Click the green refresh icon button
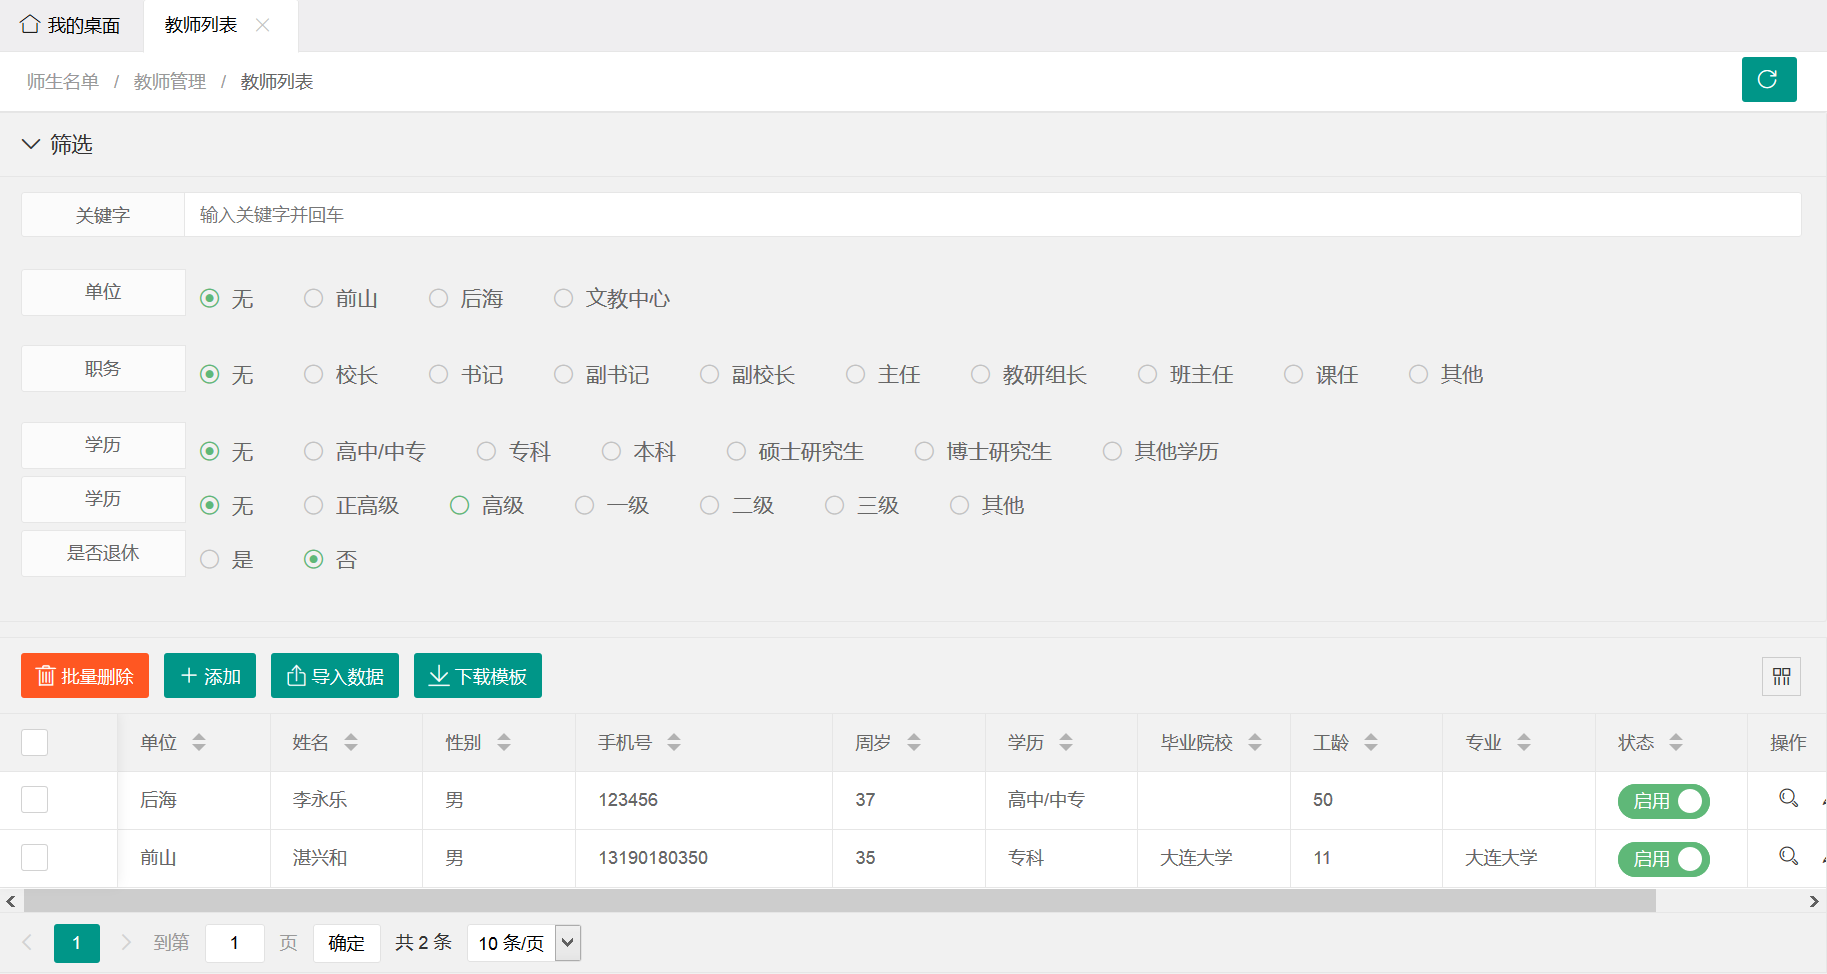The height and width of the screenshot is (974, 1827). (x=1768, y=80)
